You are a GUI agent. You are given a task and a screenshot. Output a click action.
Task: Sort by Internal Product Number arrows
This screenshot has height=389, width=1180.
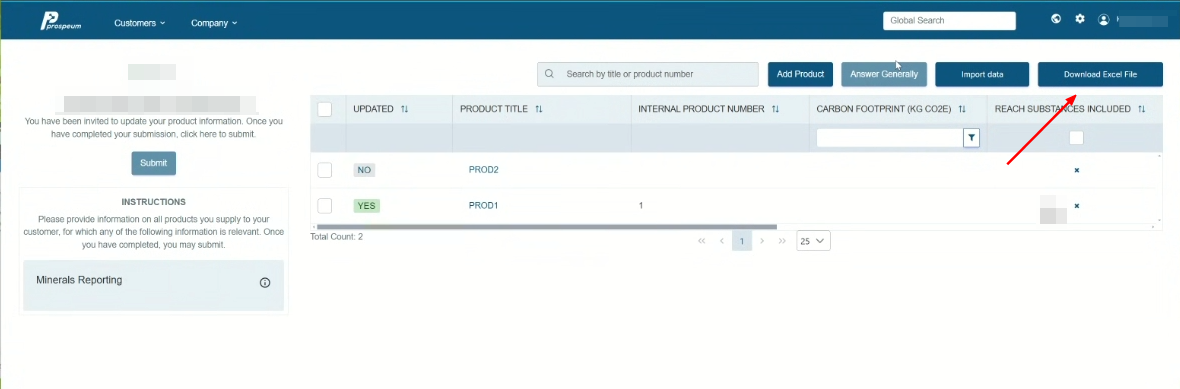point(776,109)
